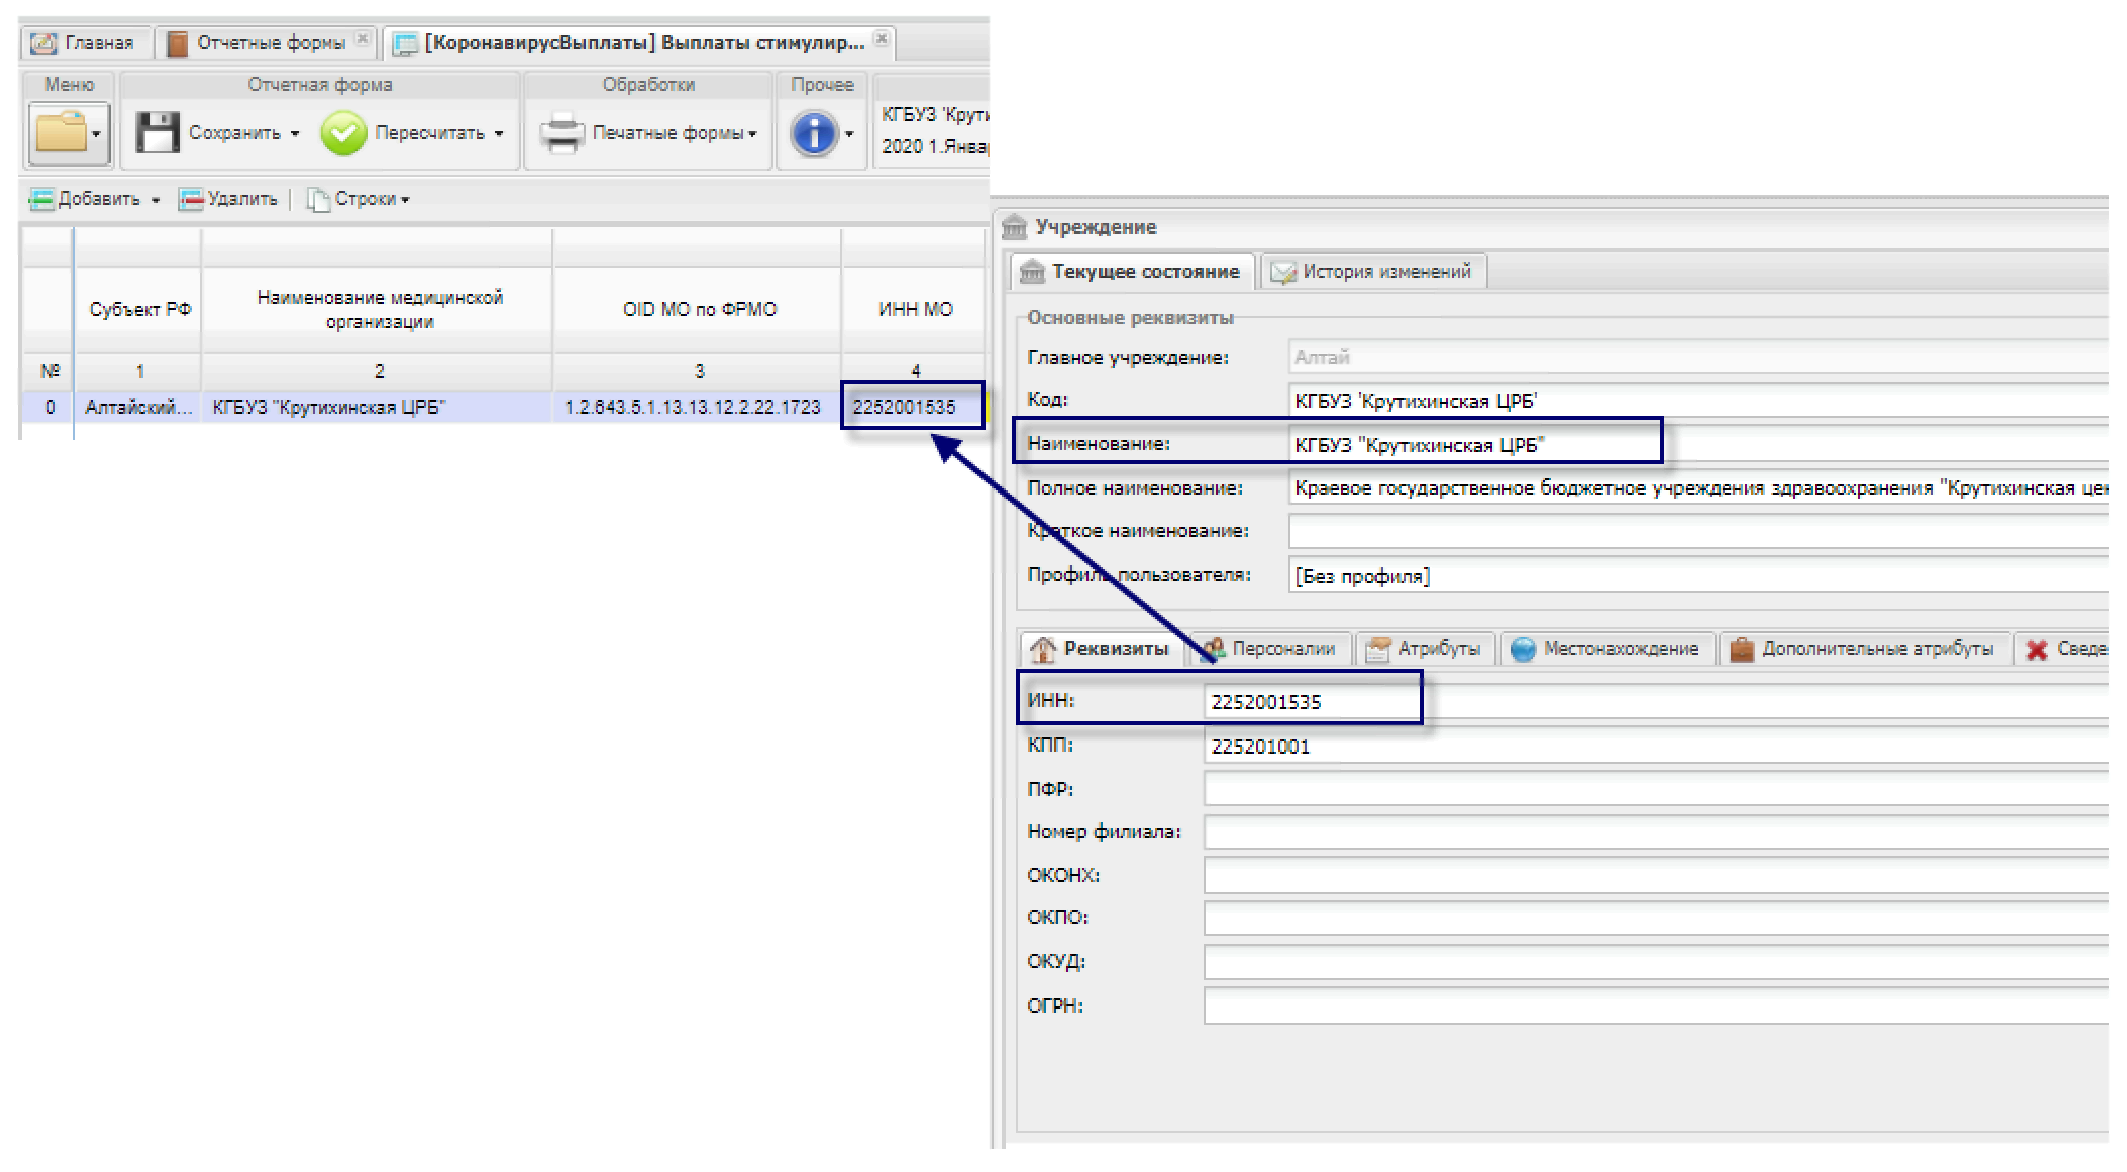Expand the Печатные формы dropdown
This screenshot has width=2127, height=1172.
pyautogui.click(x=752, y=133)
